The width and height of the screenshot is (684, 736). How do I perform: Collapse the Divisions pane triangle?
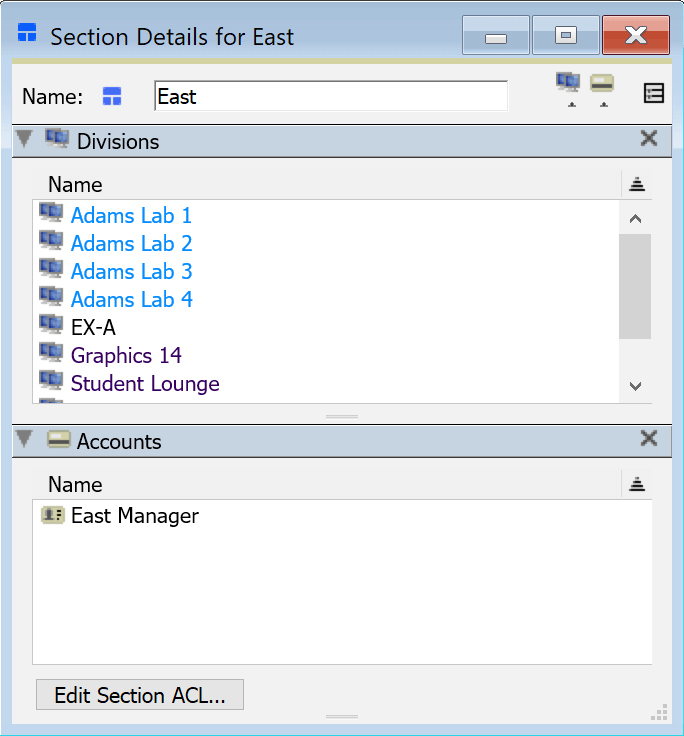25,141
